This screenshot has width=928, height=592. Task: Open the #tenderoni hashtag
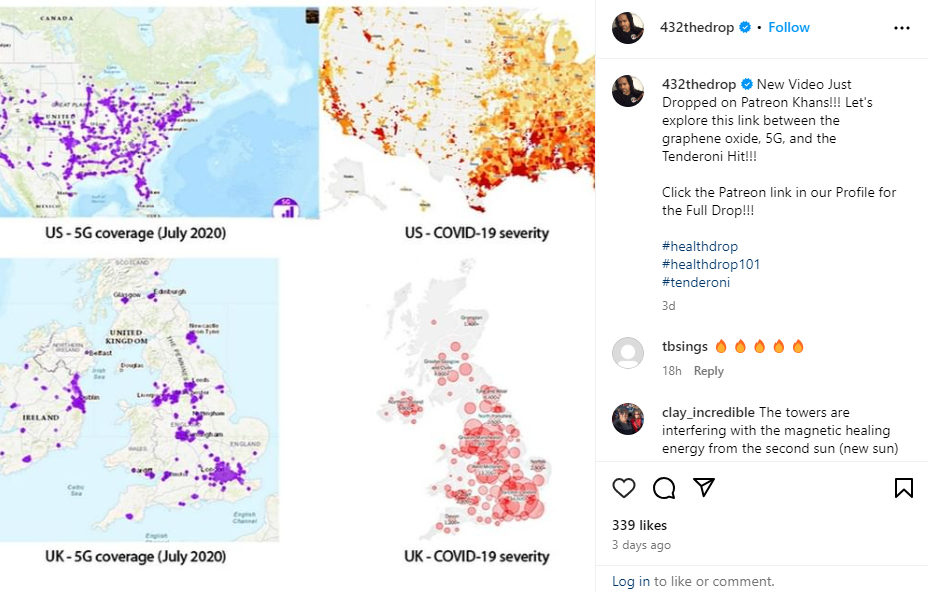point(695,282)
